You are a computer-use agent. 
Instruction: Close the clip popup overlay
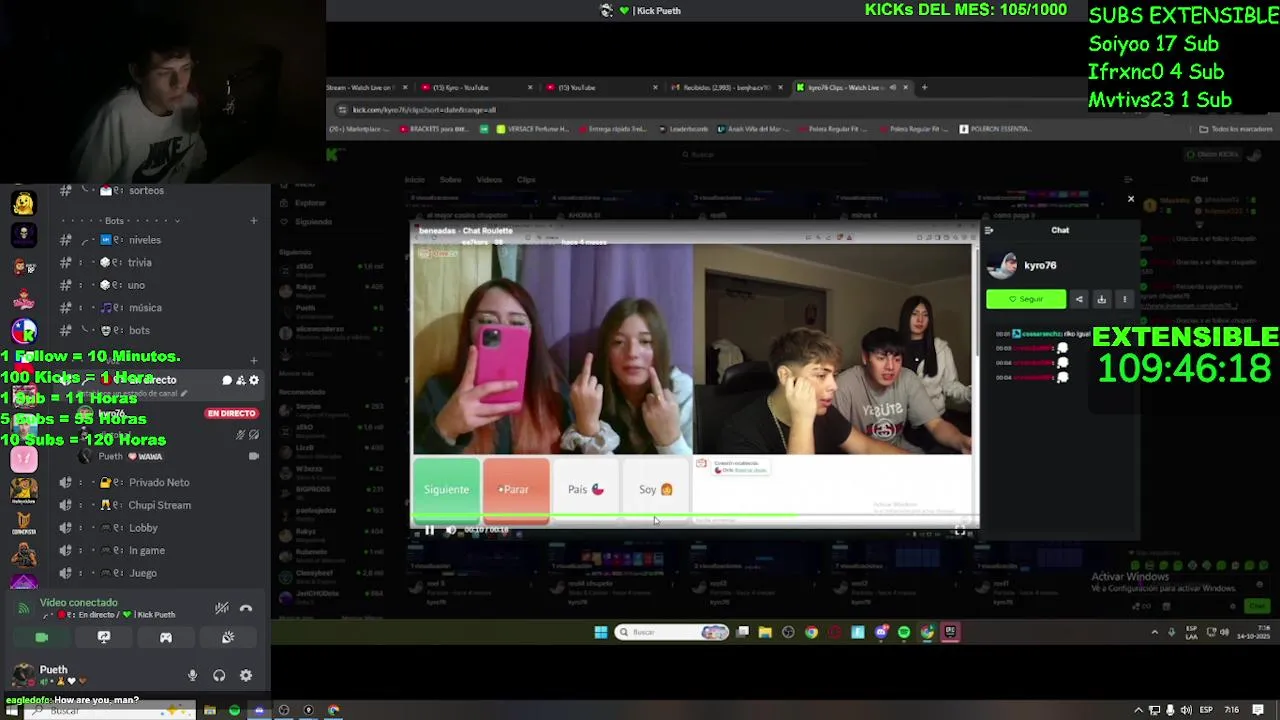[x=1131, y=199]
